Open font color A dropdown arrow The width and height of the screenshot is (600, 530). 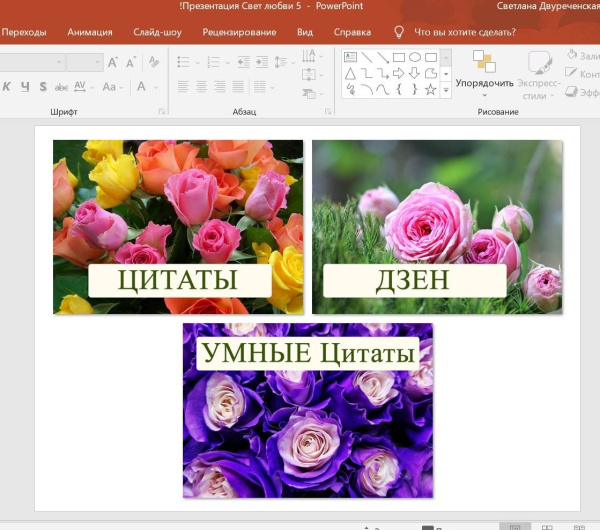(x=156, y=88)
